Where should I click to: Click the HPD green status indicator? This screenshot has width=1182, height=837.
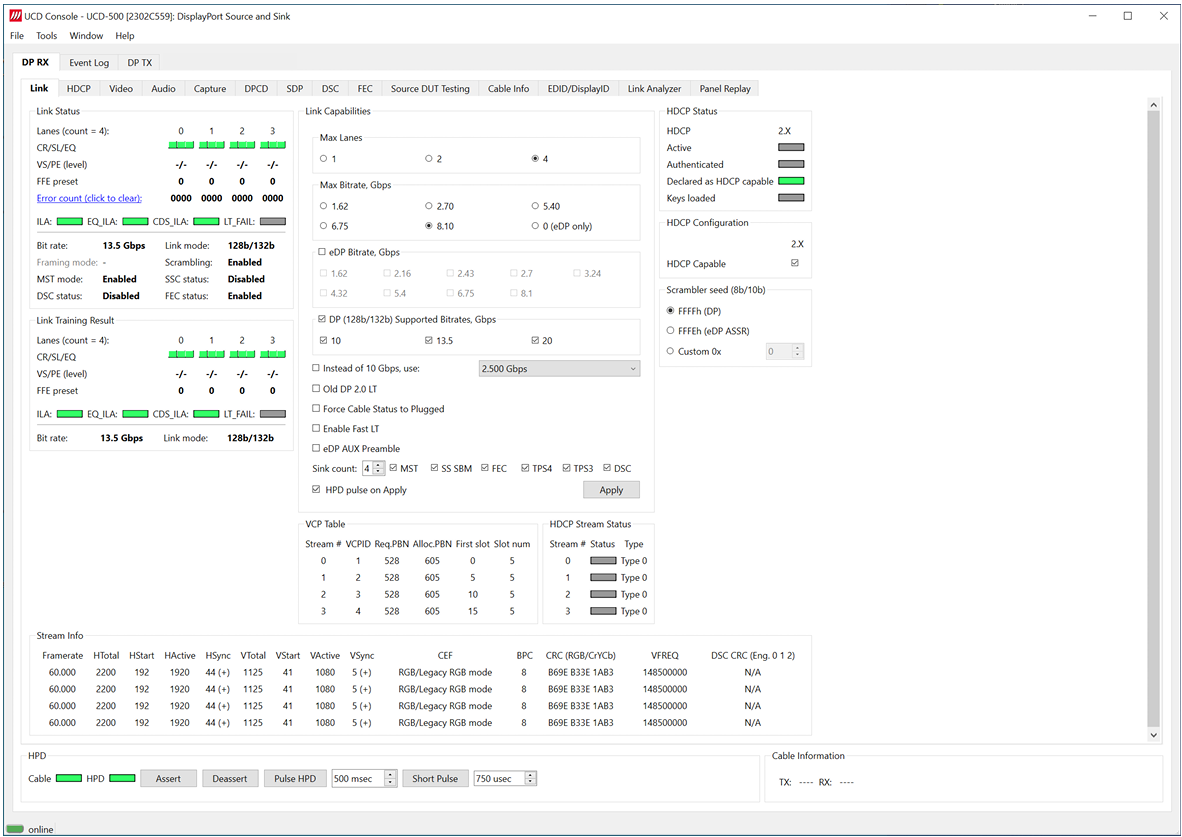[122, 778]
